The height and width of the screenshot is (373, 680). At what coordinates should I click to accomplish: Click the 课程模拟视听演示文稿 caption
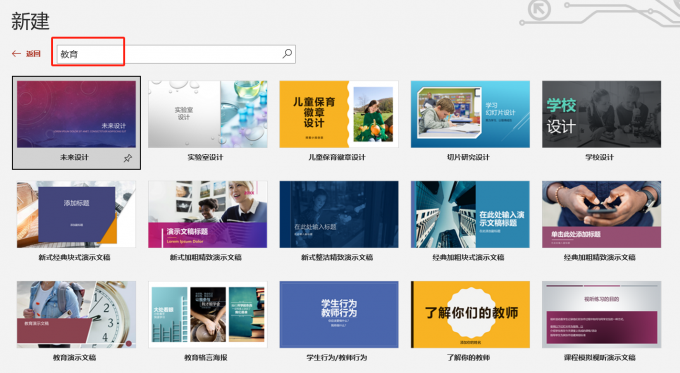click(600, 357)
